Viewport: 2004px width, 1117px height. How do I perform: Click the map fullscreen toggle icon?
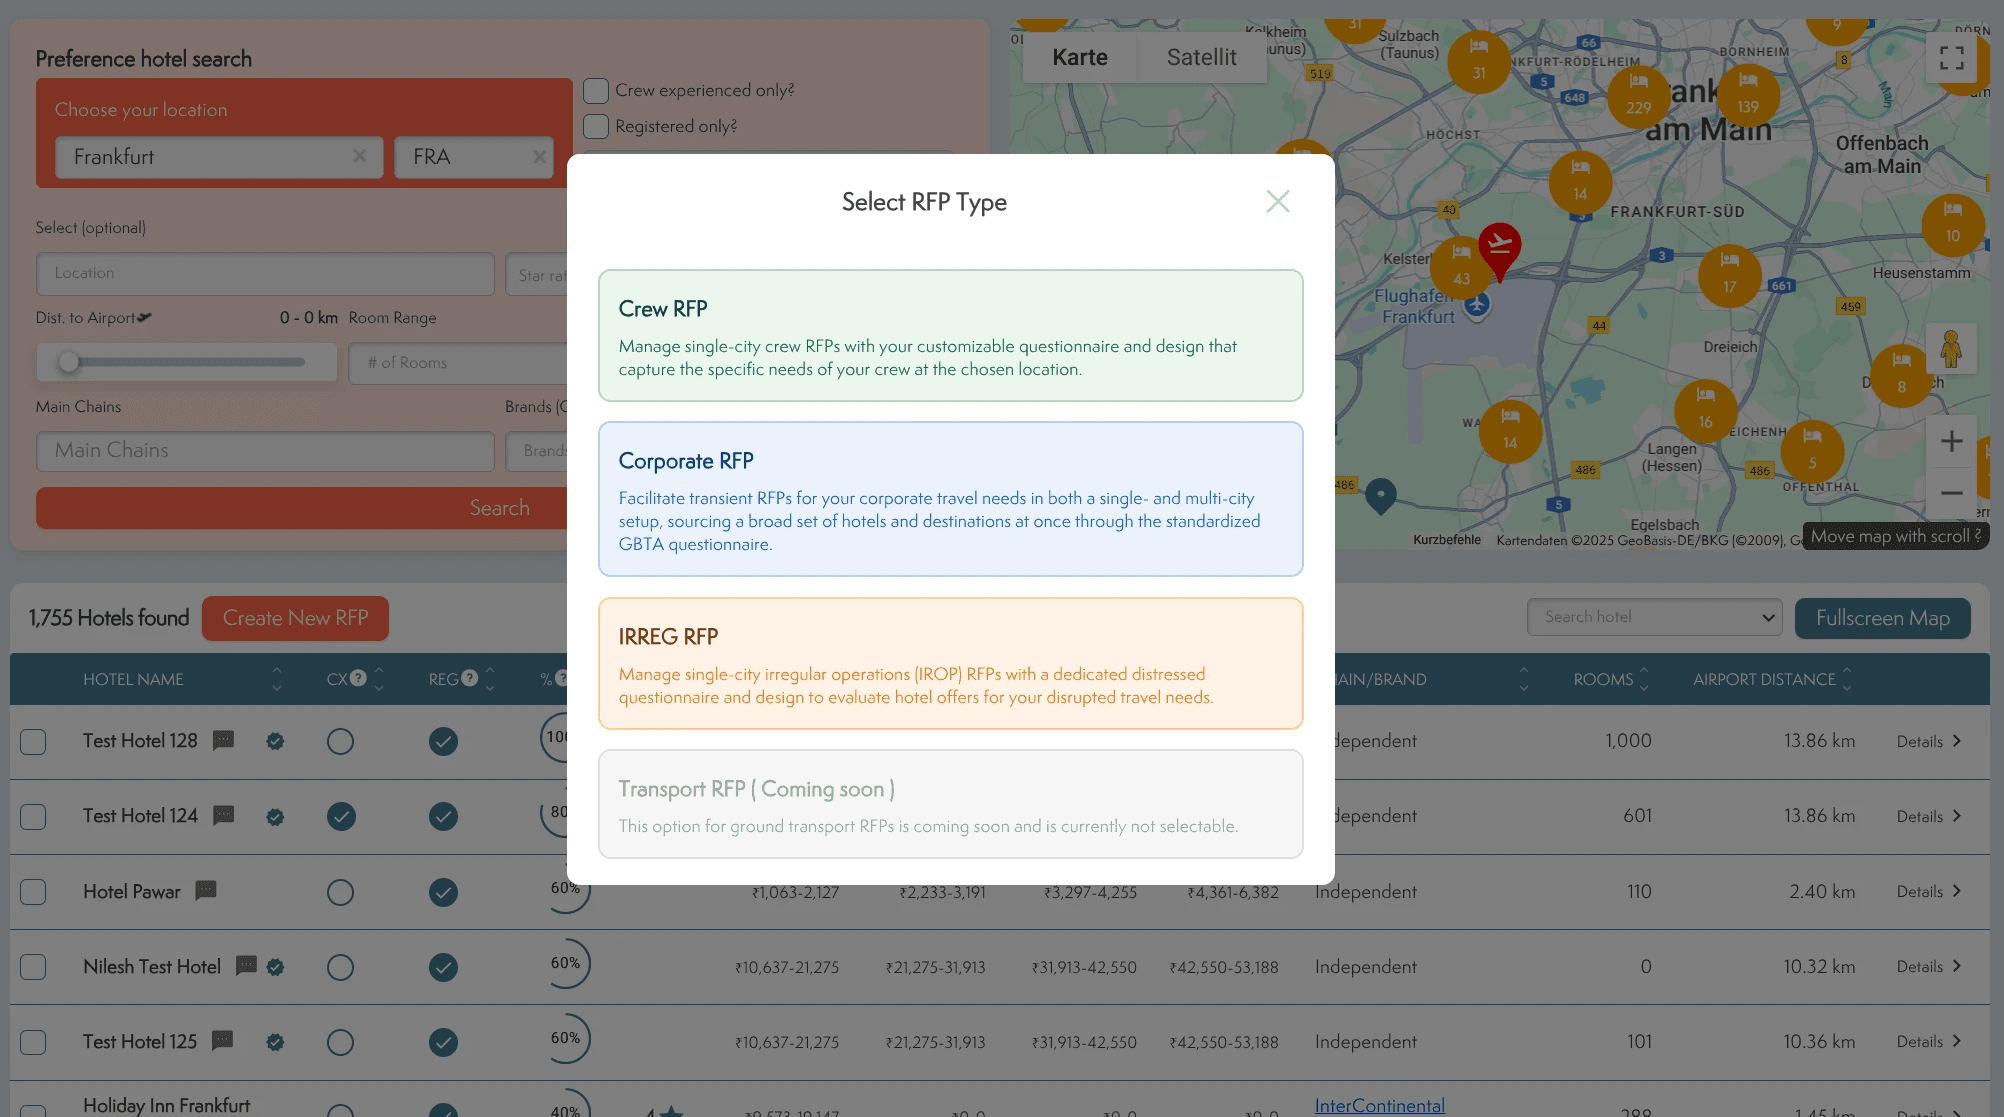(1951, 58)
